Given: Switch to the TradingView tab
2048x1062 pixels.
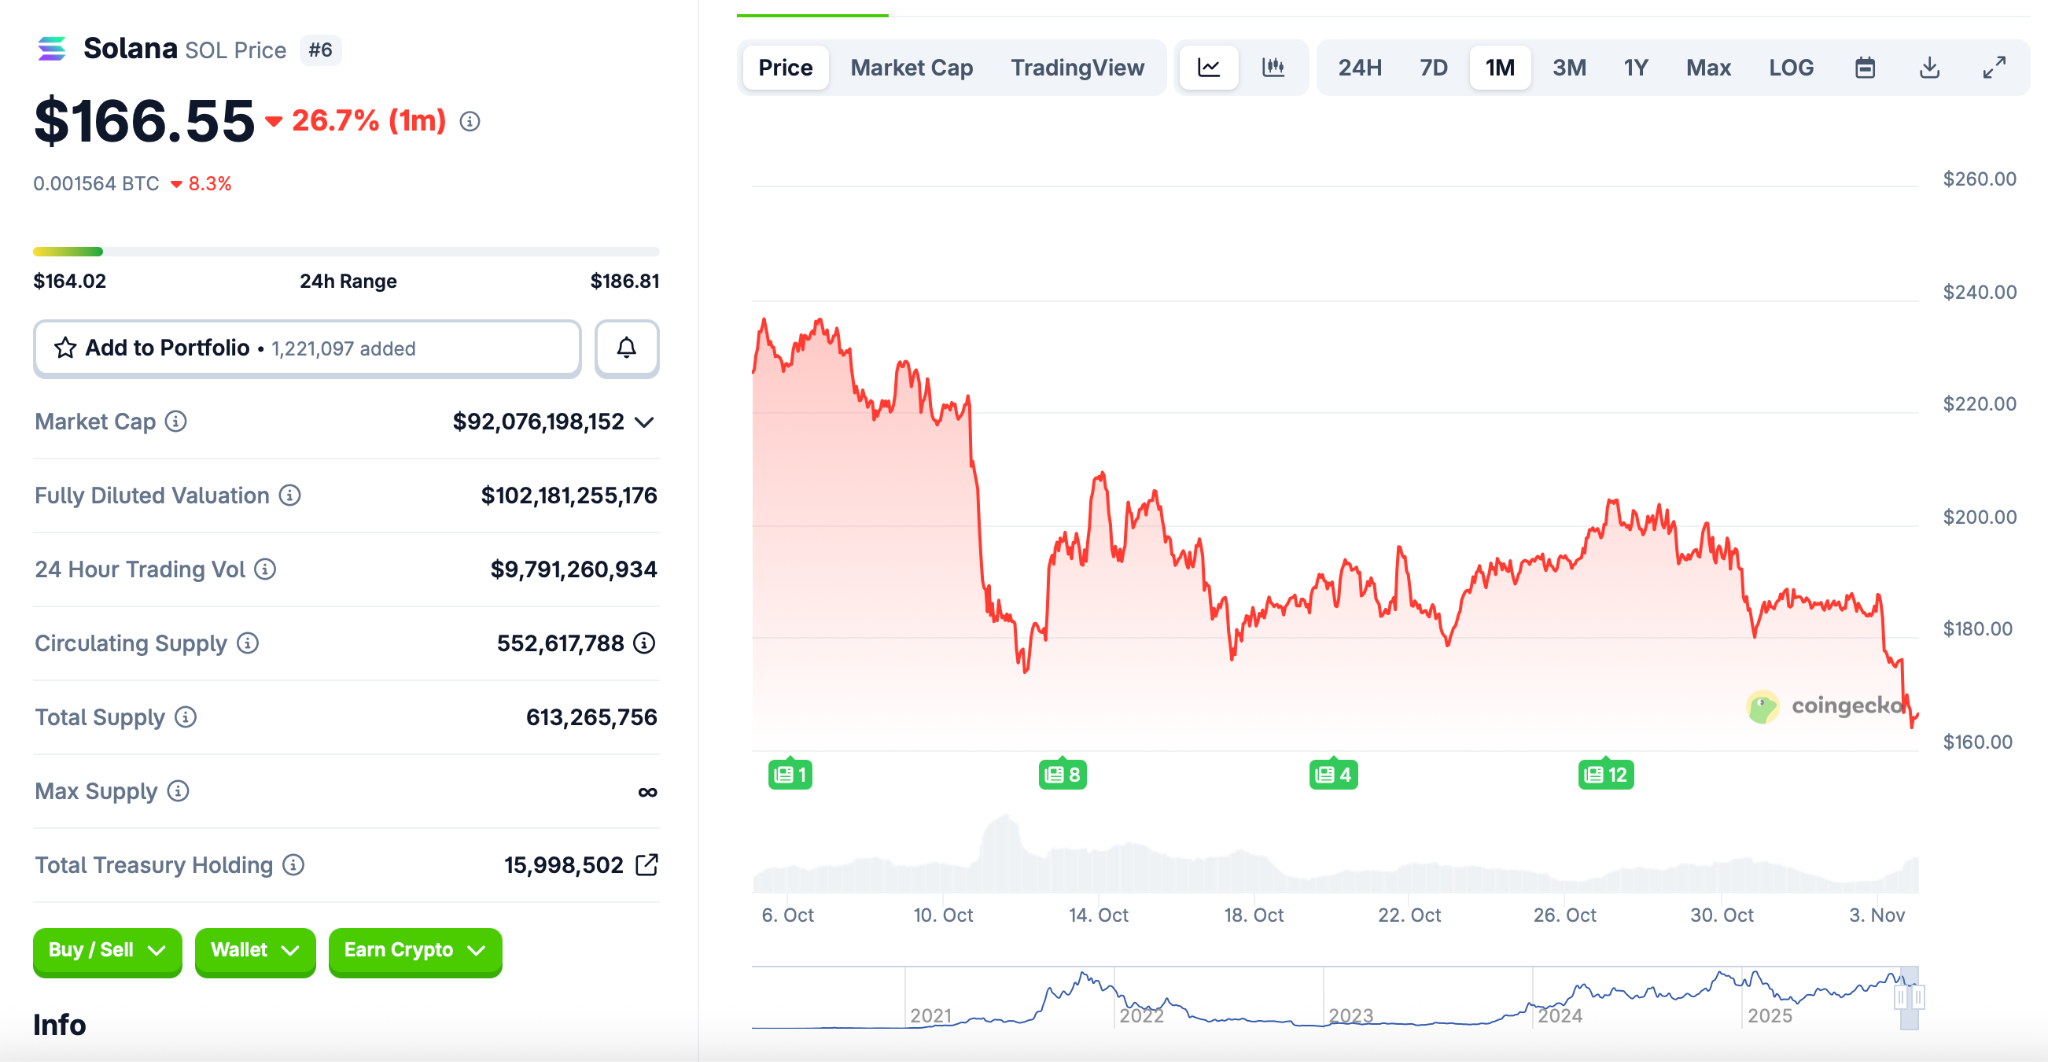Looking at the screenshot, I should tap(1077, 68).
